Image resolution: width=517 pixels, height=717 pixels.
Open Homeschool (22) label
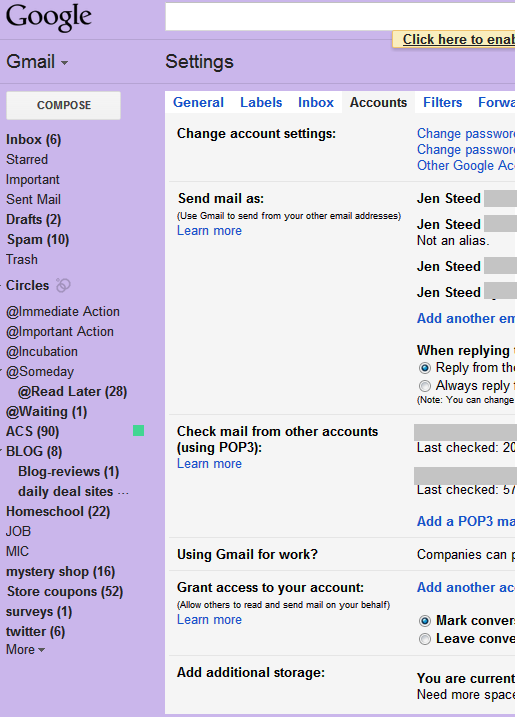point(58,512)
